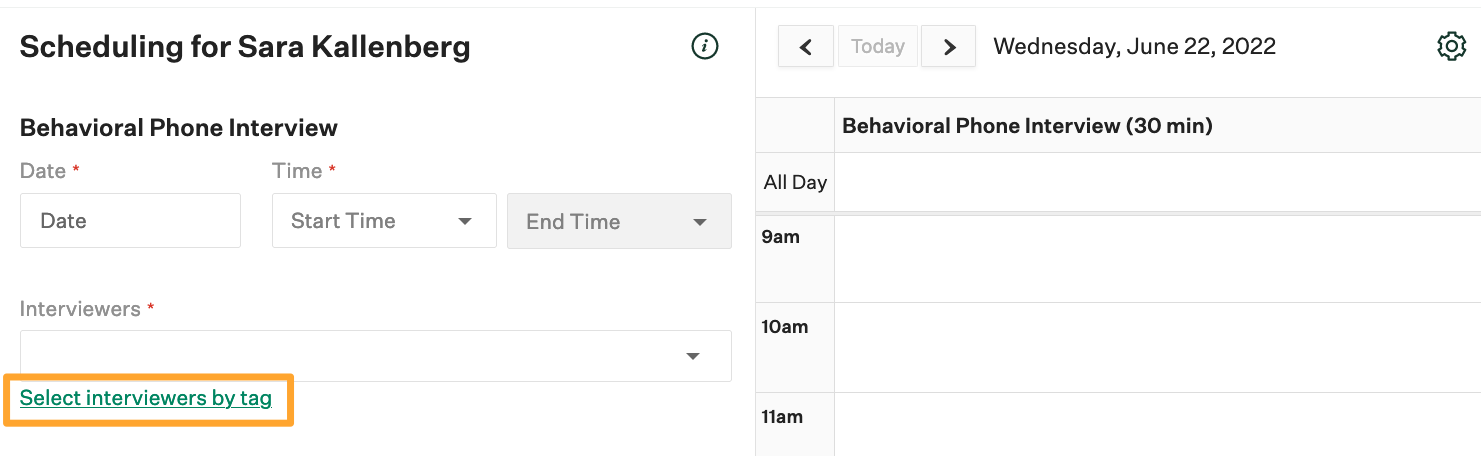Click the Today button

click(878, 47)
